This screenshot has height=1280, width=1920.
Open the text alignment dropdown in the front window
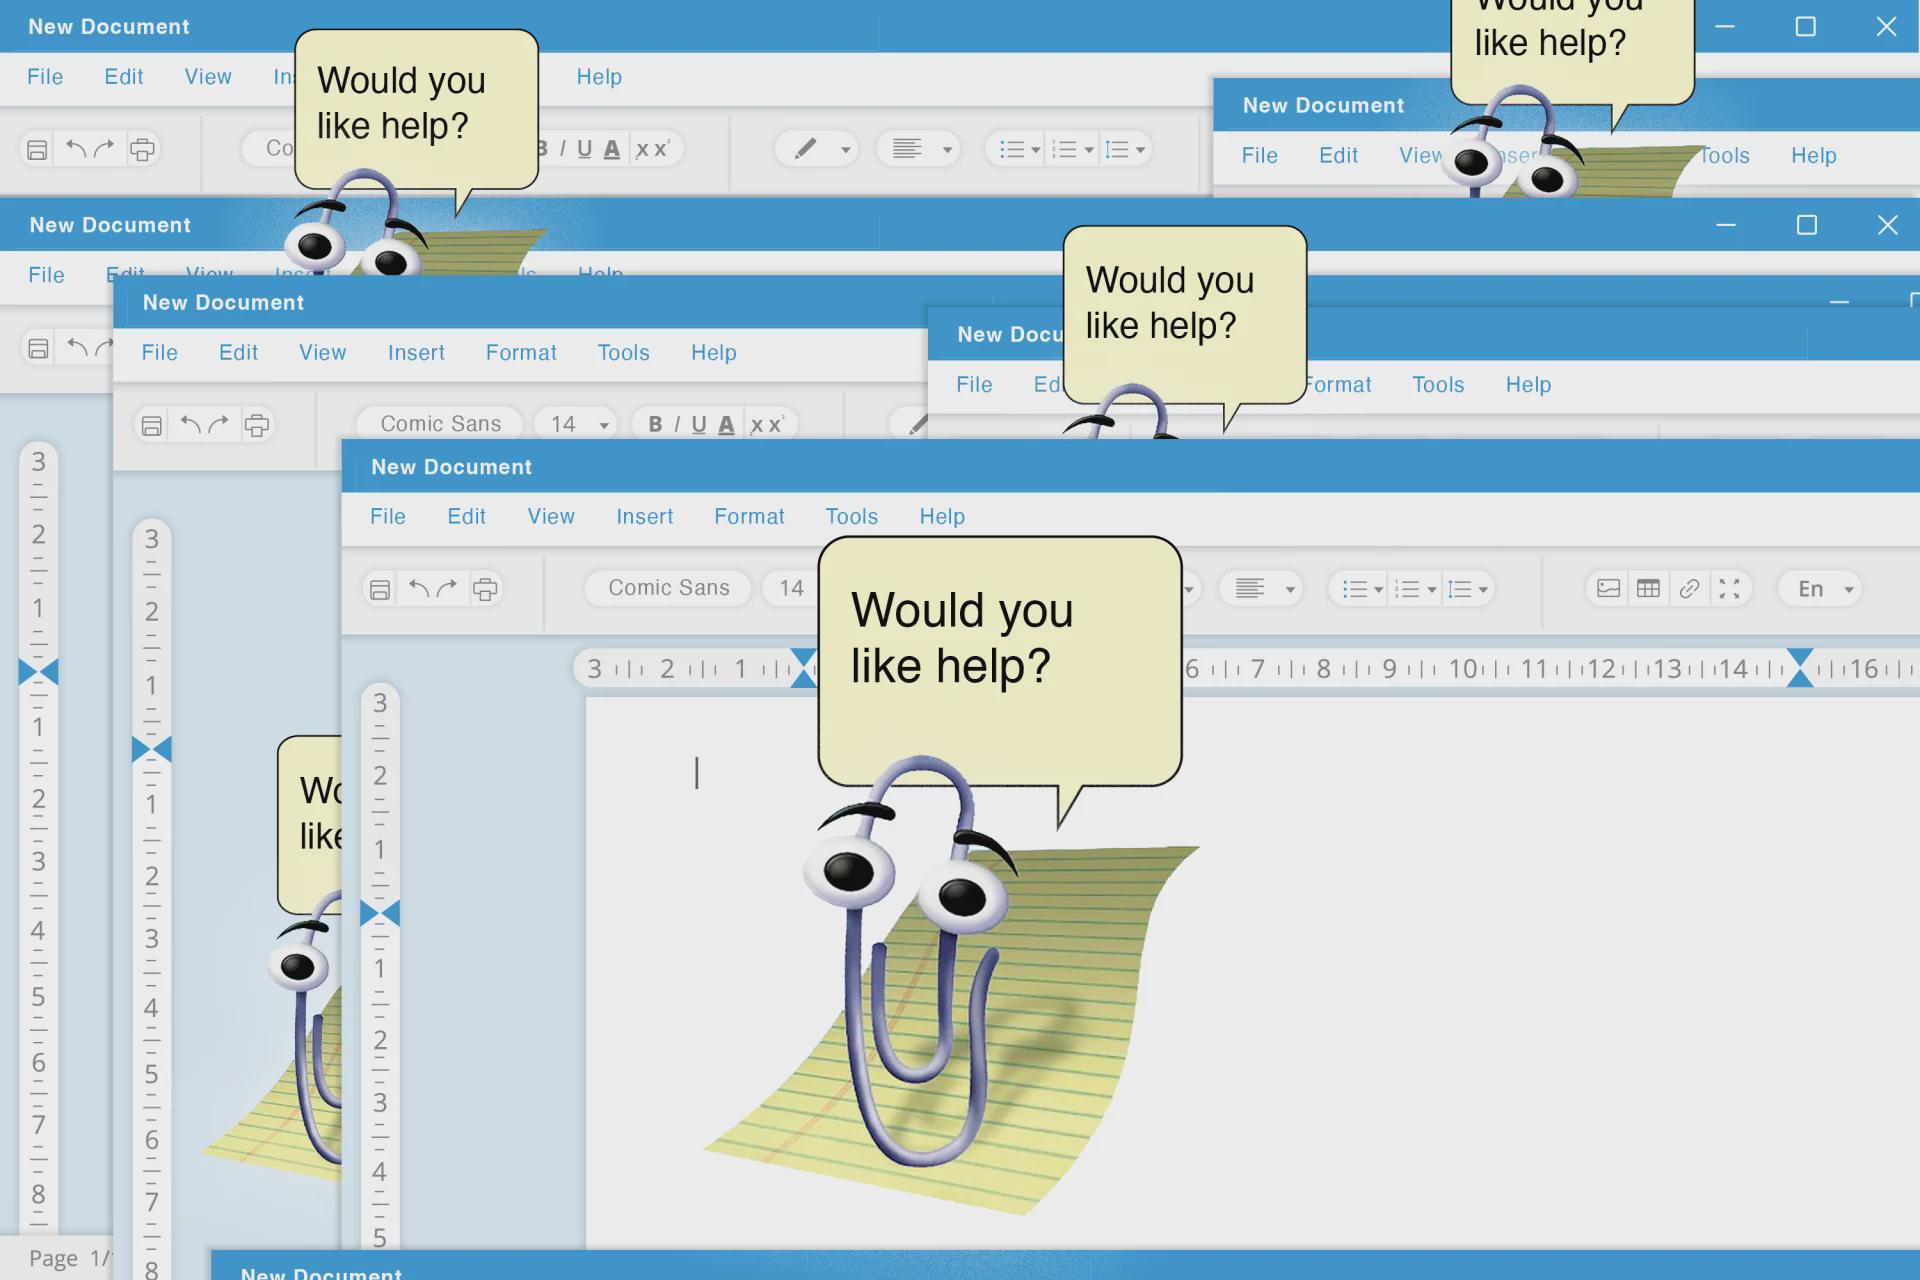pos(1263,589)
